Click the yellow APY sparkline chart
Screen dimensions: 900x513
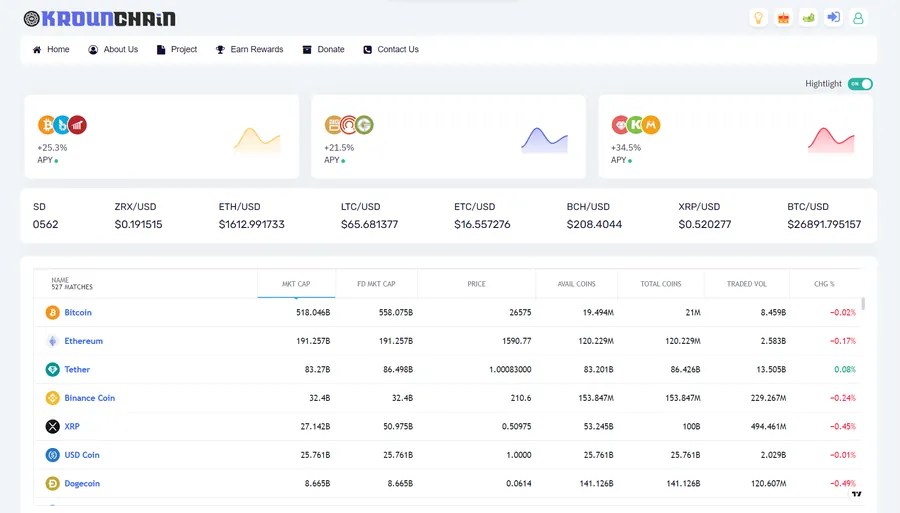click(x=257, y=140)
